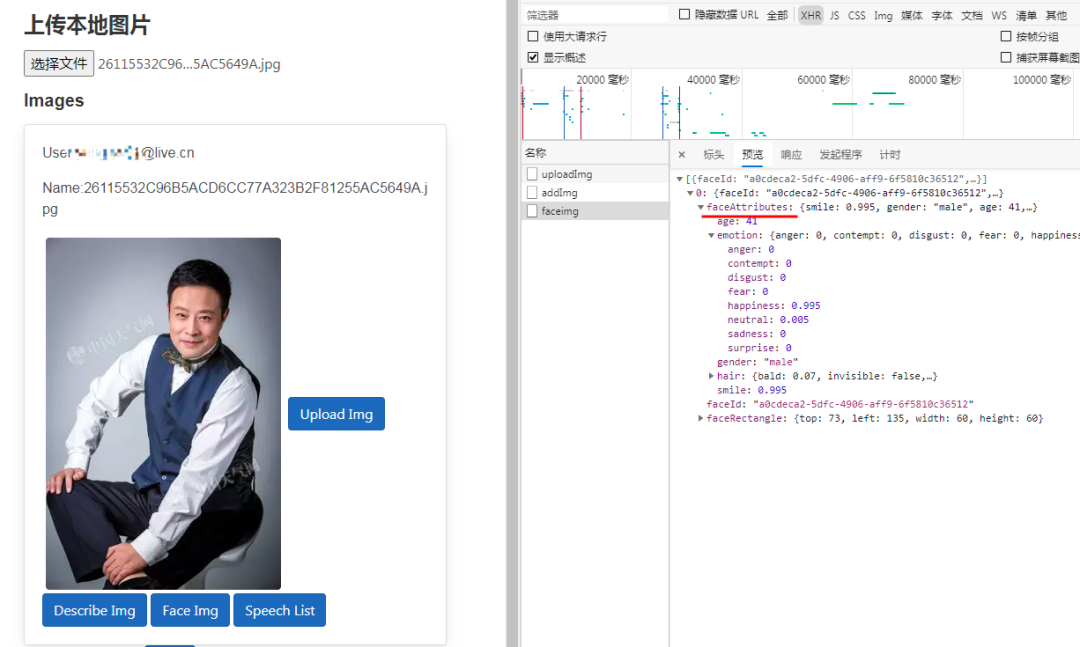Click the 名称 column header
The width and height of the screenshot is (1080, 647).
point(535,153)
